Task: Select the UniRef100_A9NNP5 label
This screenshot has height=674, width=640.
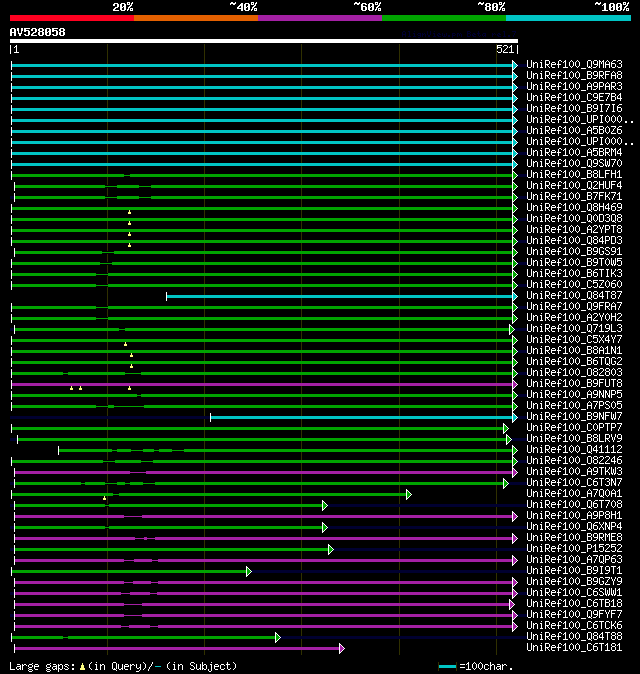Action: click(574, 395)
